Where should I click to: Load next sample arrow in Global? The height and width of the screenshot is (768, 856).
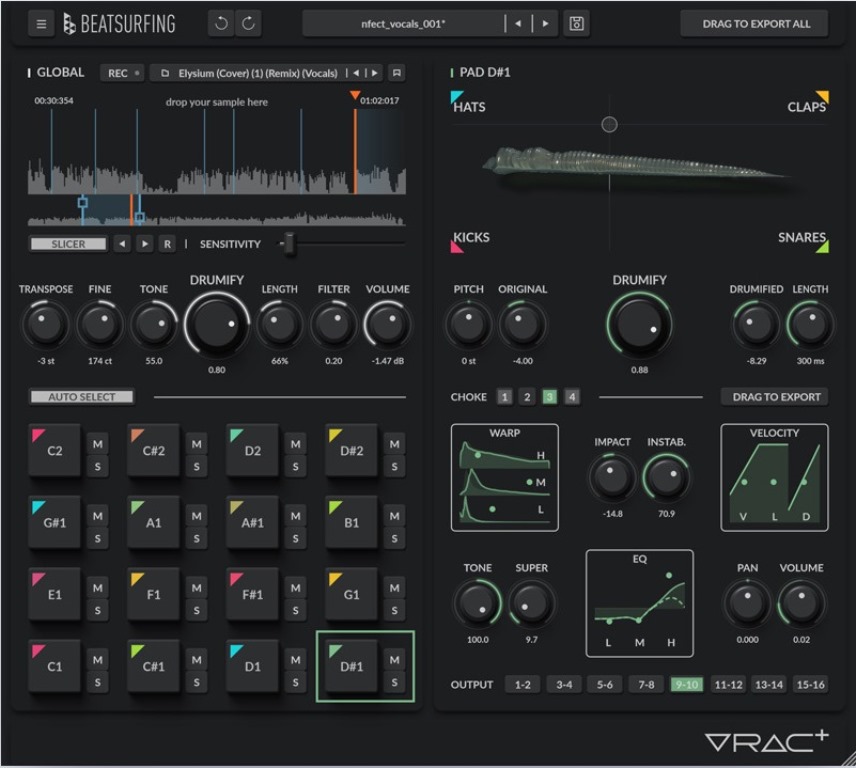pyautogui.click(x=374, y=73)
